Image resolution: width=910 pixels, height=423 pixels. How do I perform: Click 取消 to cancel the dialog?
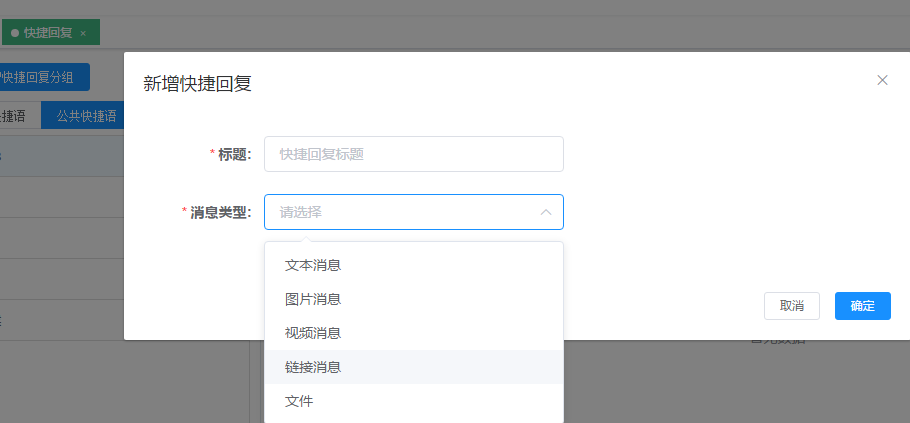click(x=791, y=306)
